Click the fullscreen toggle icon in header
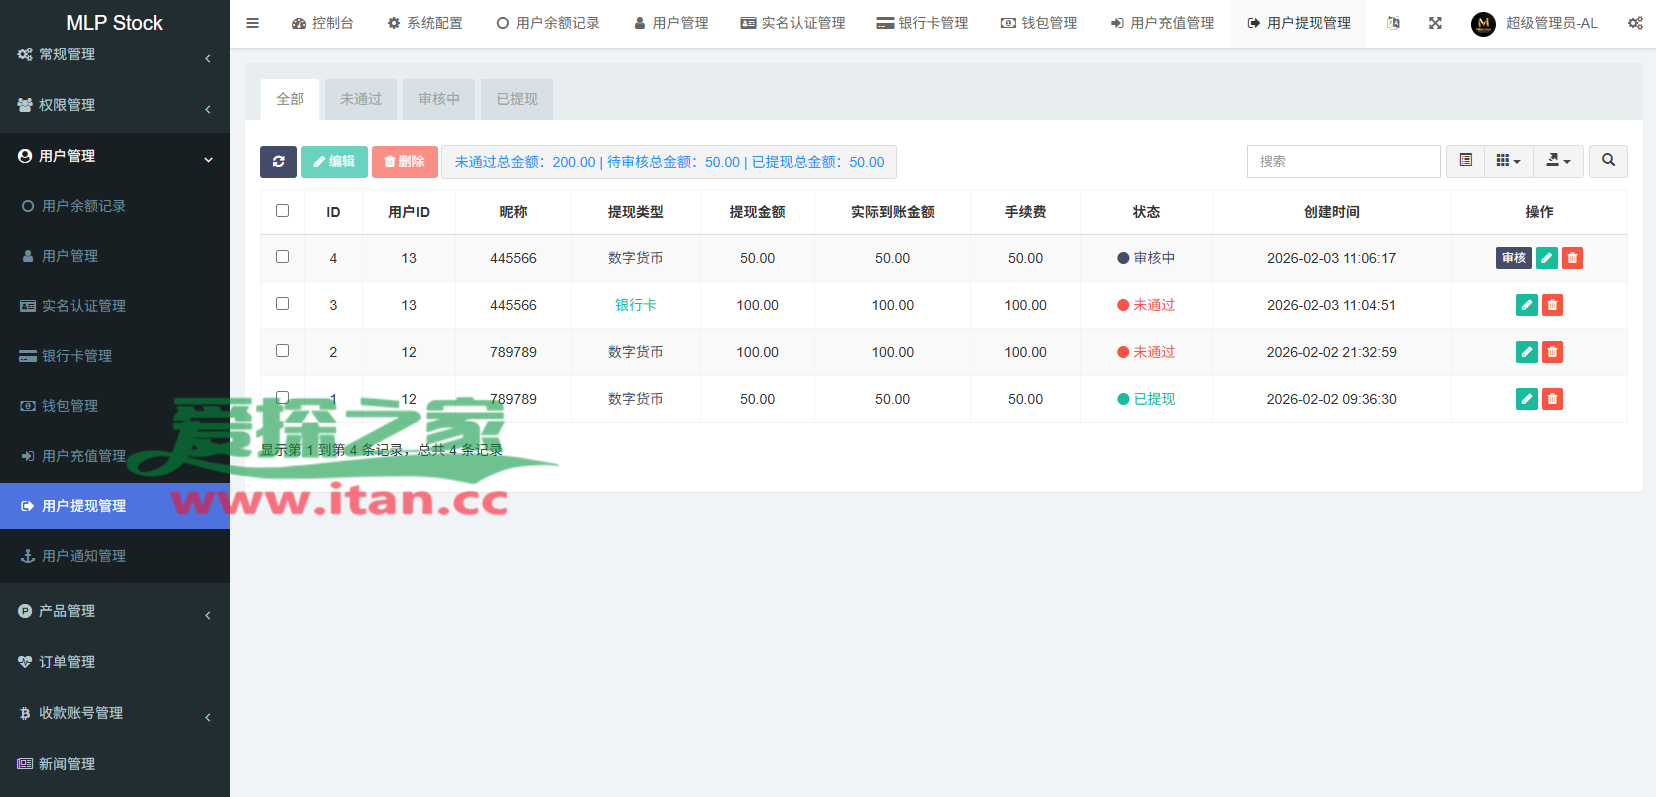This screenshot has width=1656, height=797. (1435, 23)
